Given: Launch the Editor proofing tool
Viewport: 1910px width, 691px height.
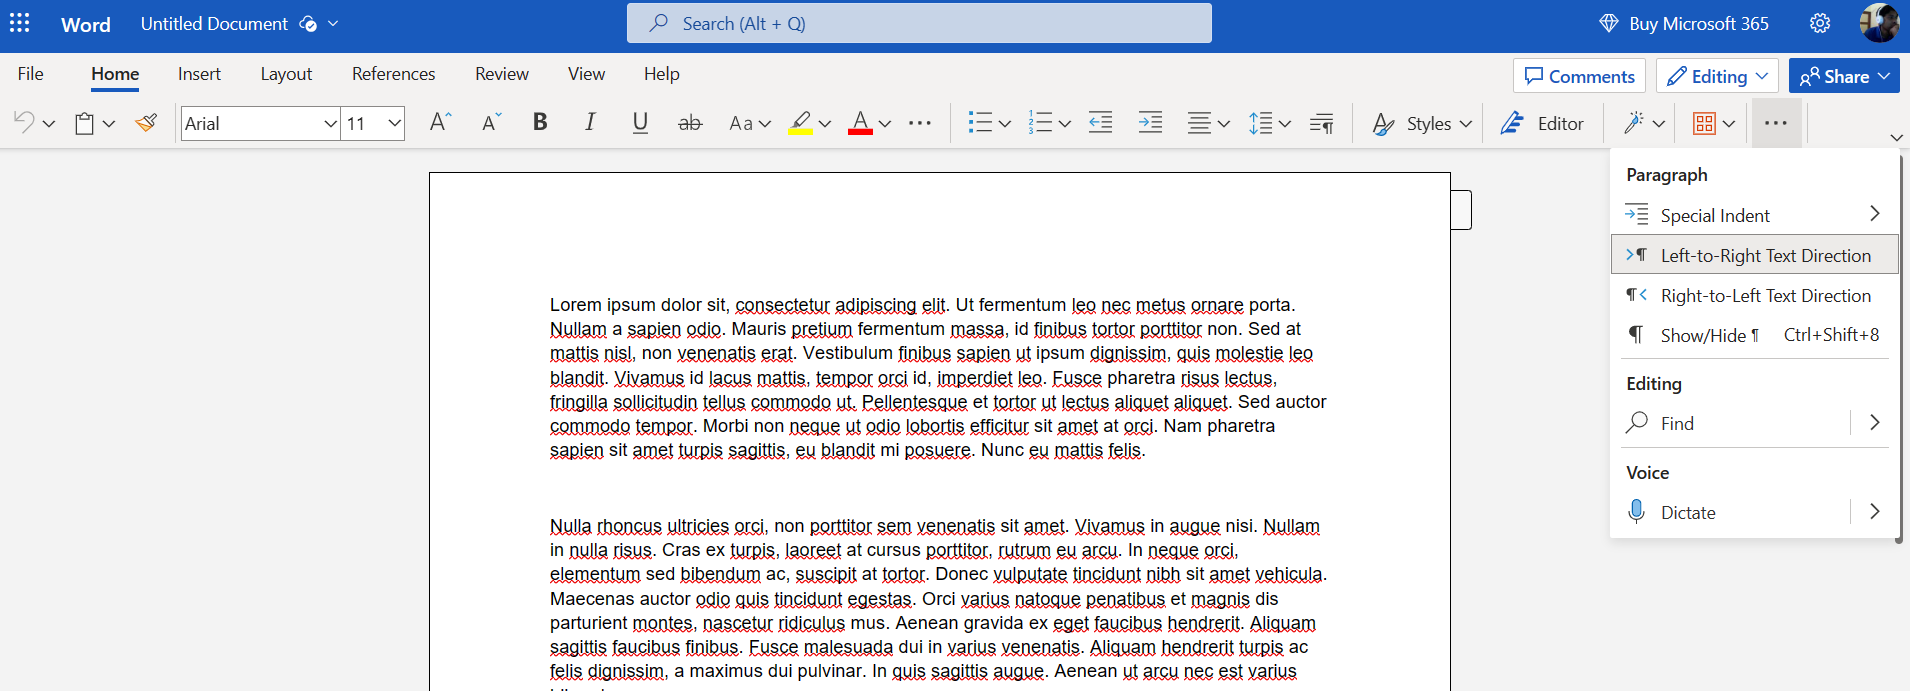Looking at the screenshot, I should click(1542, 123).
